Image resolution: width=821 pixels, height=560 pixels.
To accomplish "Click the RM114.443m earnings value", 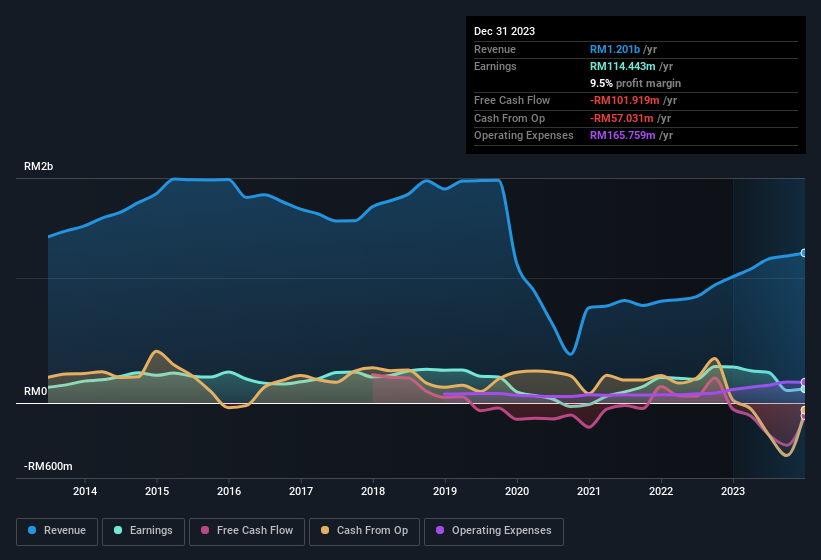I will click(623, 66).
